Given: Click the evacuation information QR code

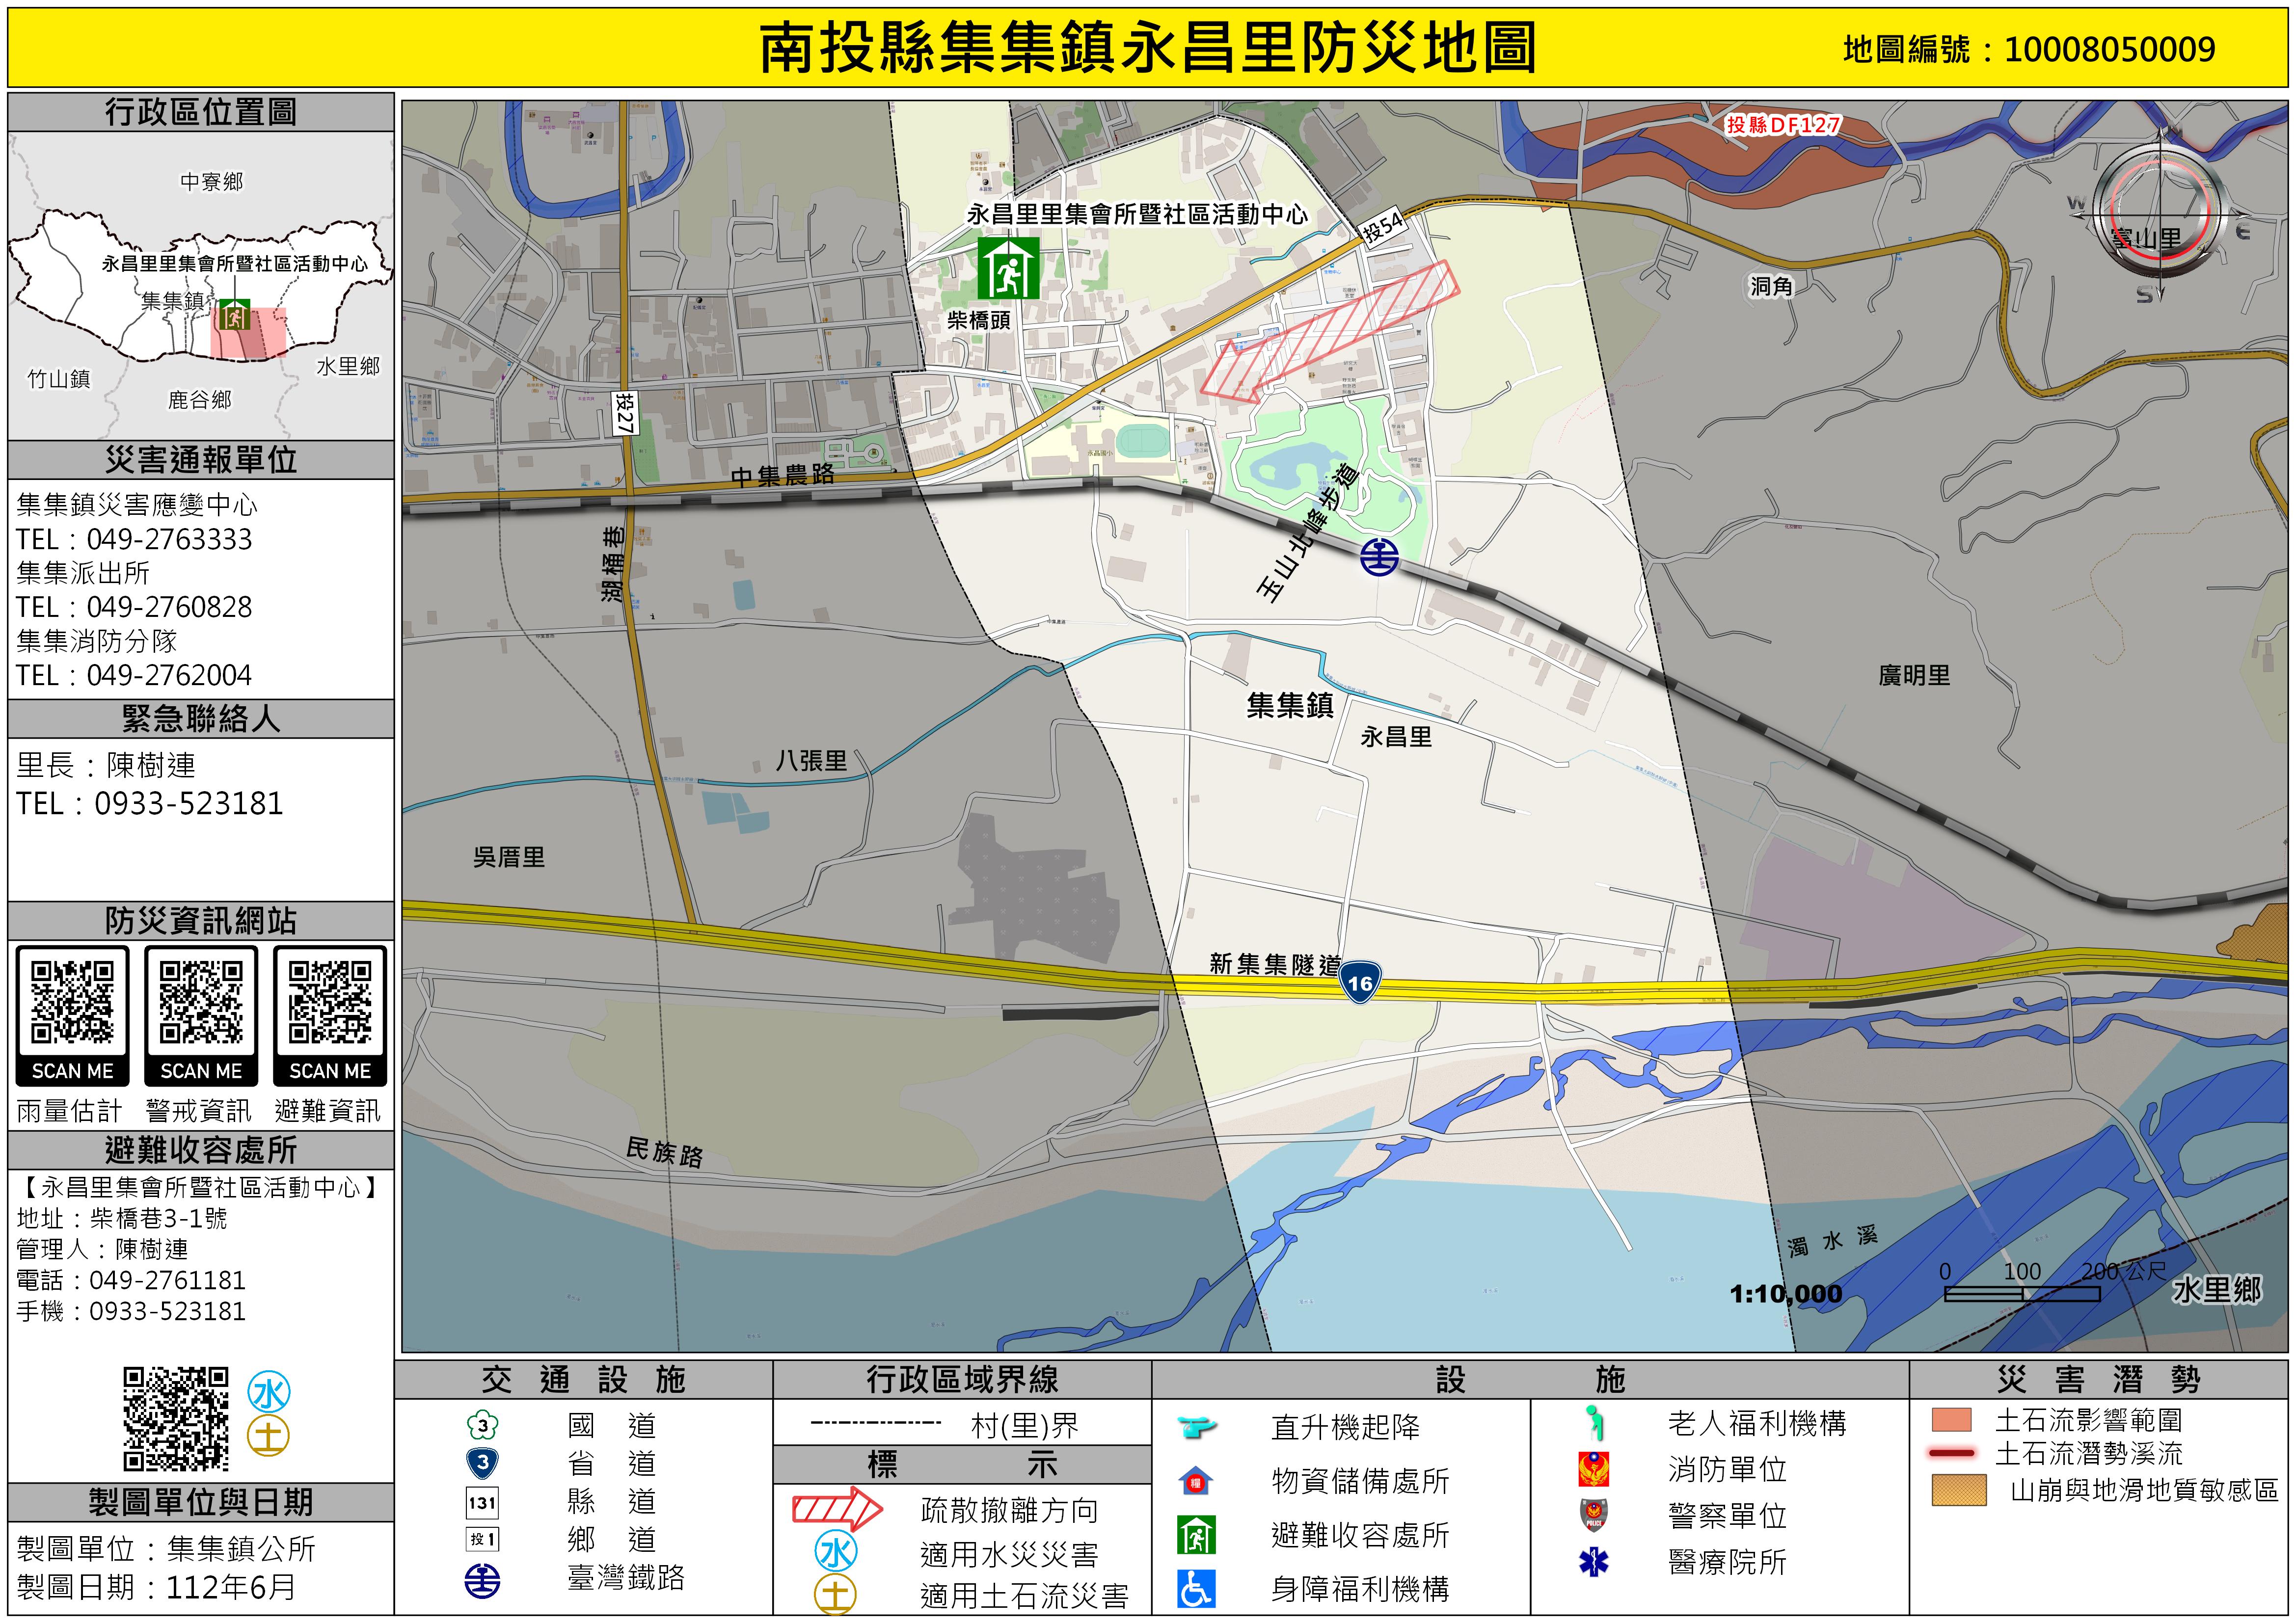Looking at the screenshot, I should pyautogui.click(x=330, y=1003).
